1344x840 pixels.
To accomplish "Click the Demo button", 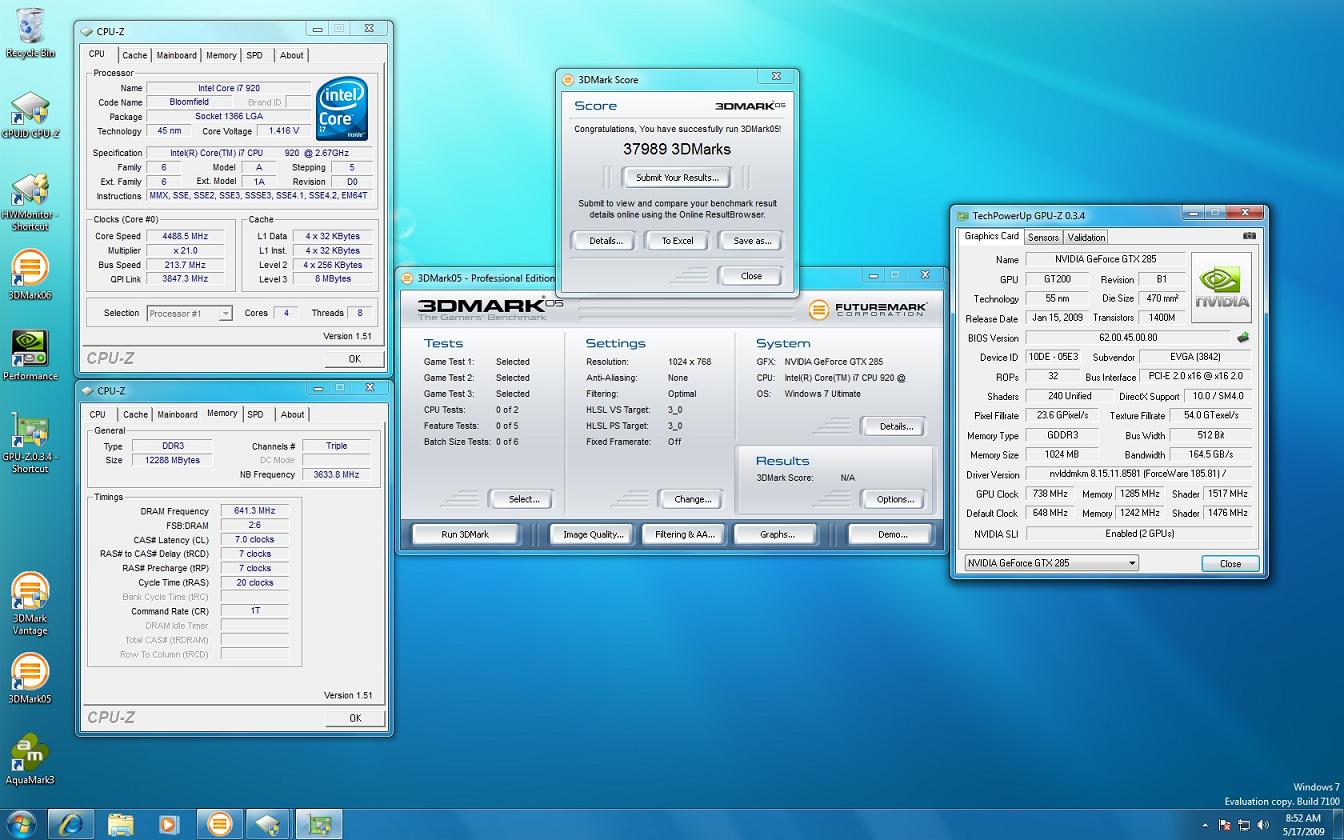I will pyautogui.click(x=892, y=534).
